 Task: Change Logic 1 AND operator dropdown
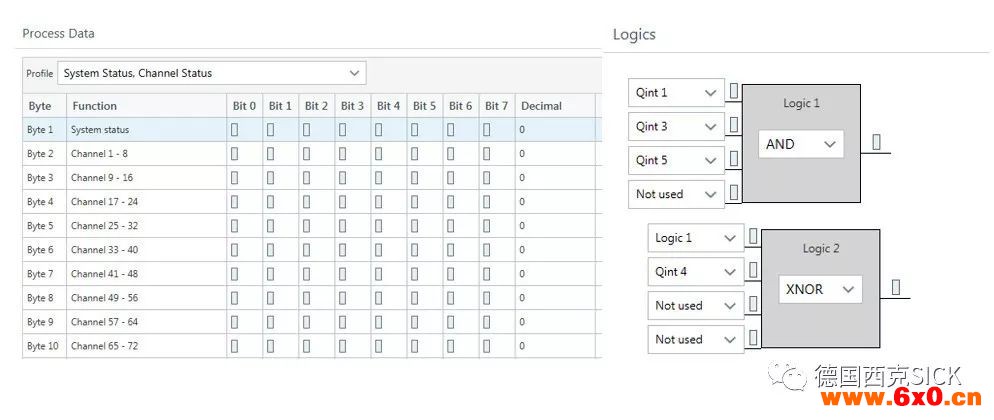(801, 144)
